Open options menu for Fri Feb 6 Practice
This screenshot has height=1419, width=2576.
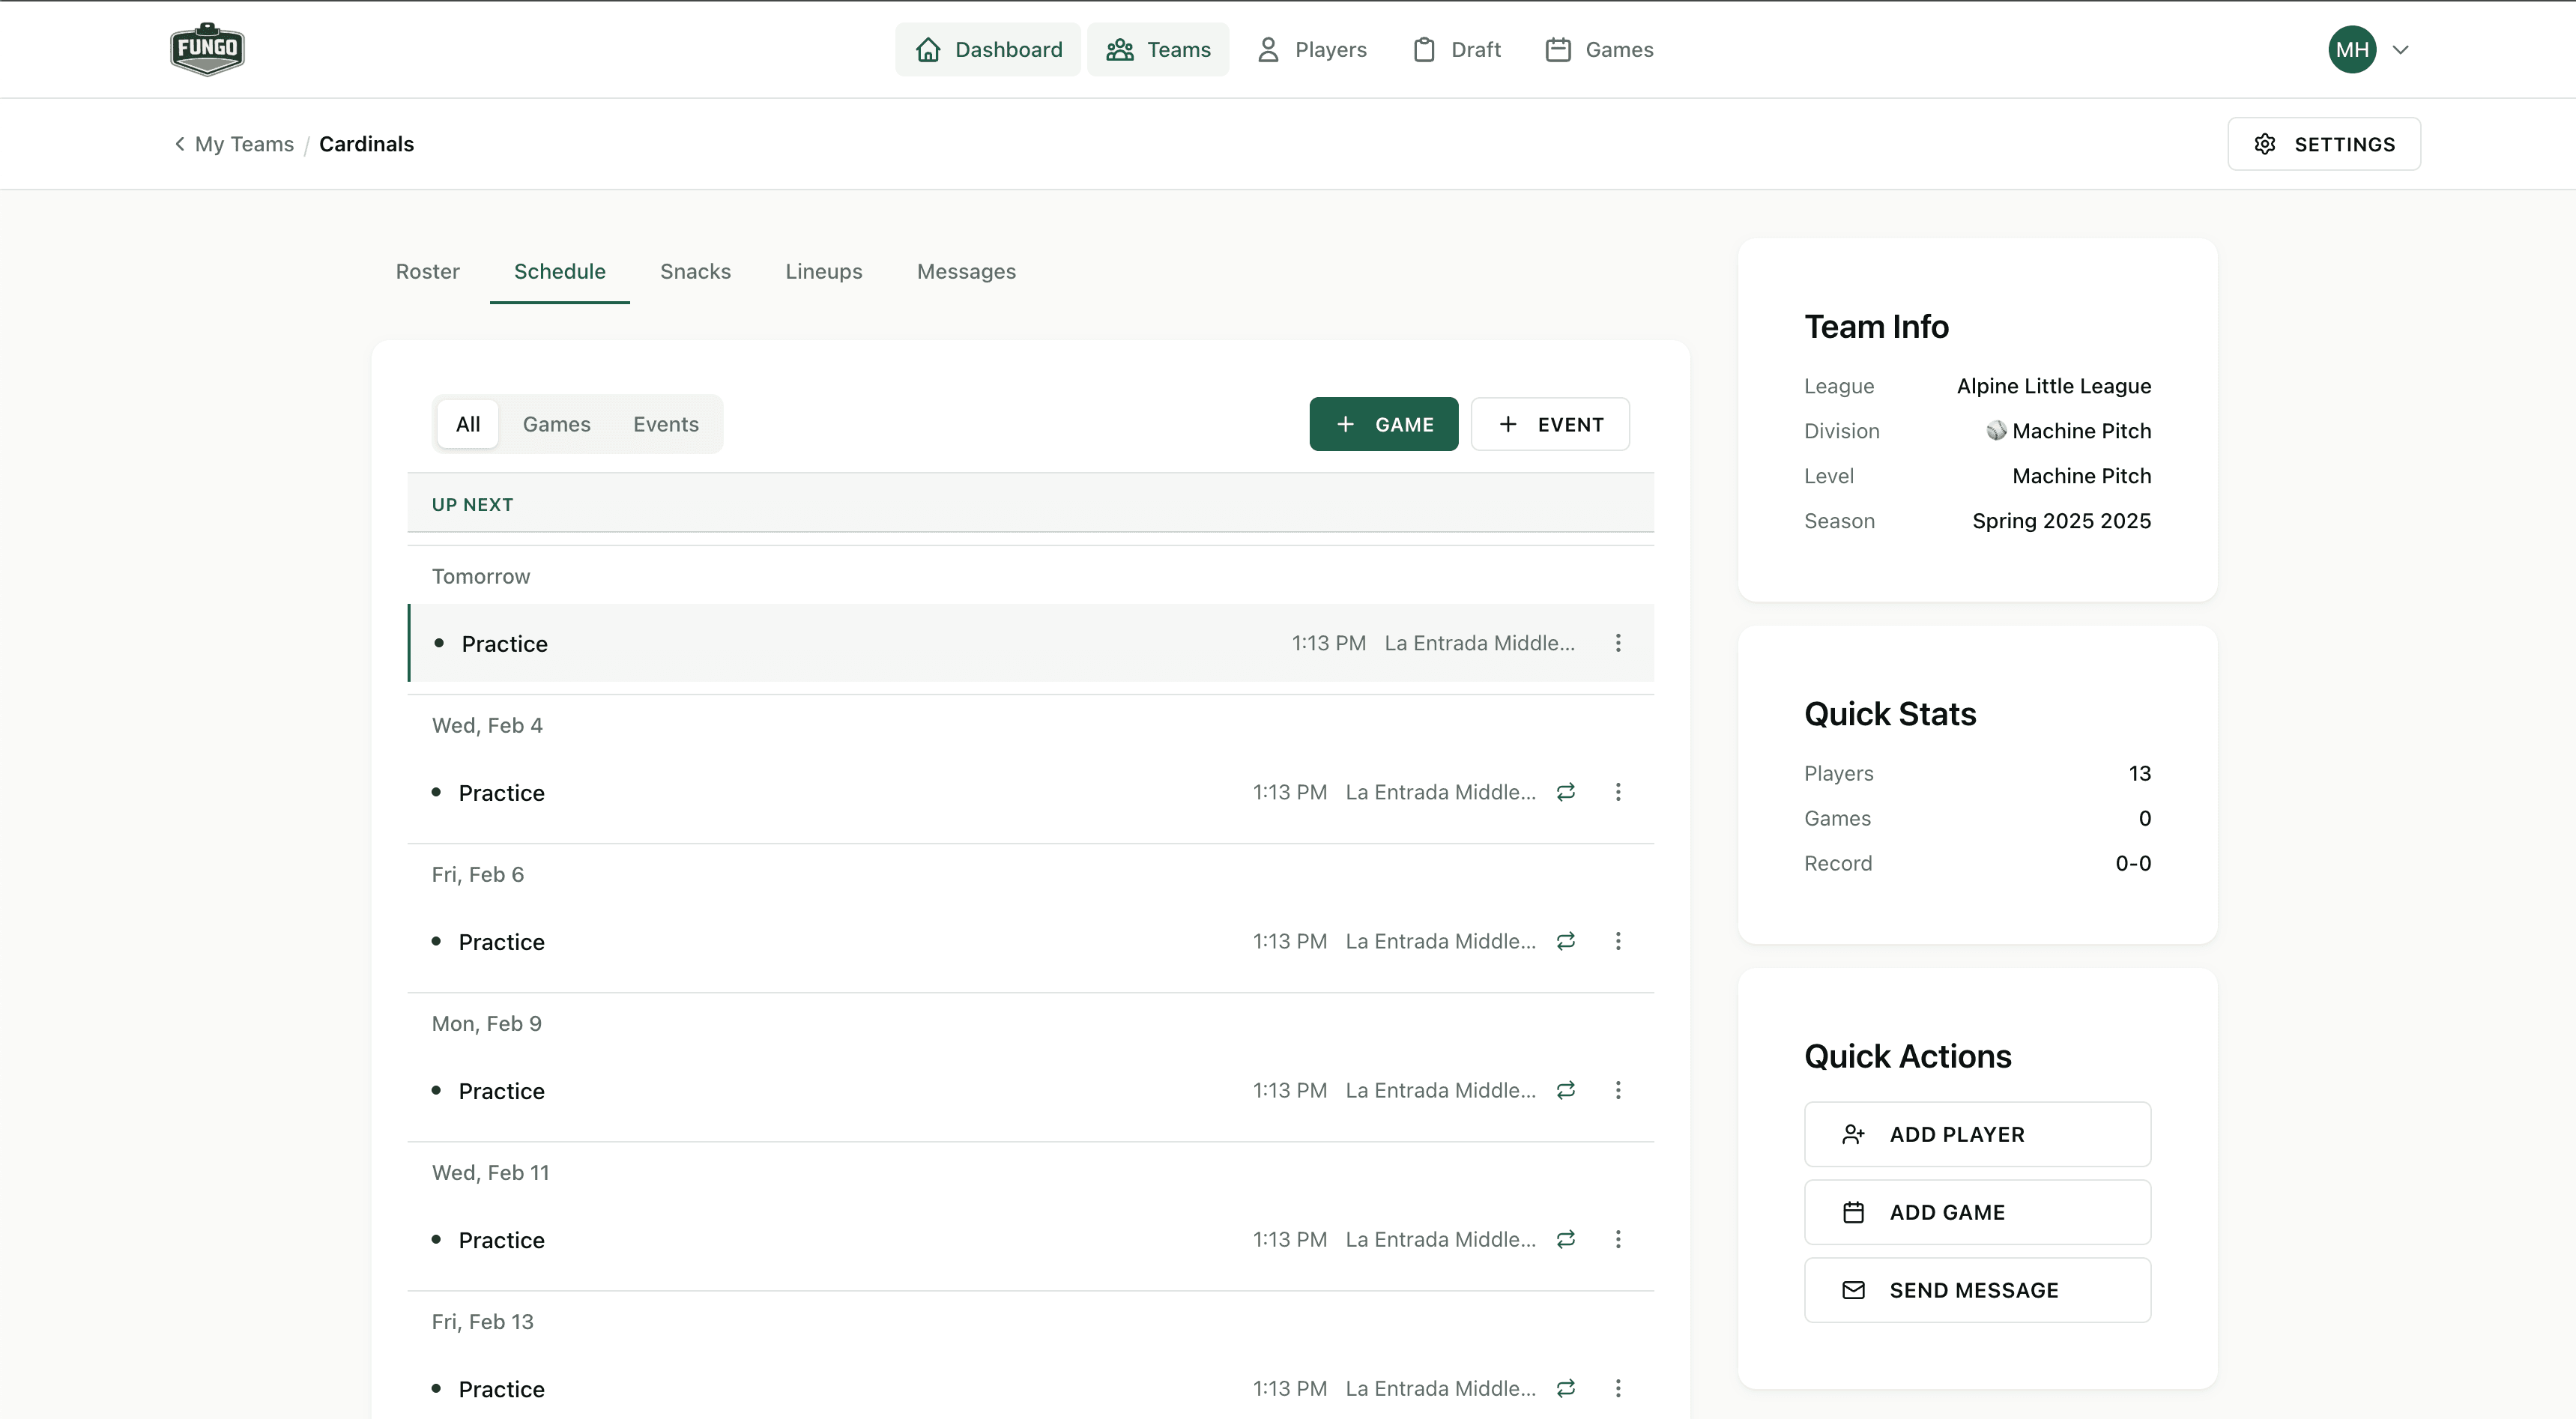tap(1618, 941)
